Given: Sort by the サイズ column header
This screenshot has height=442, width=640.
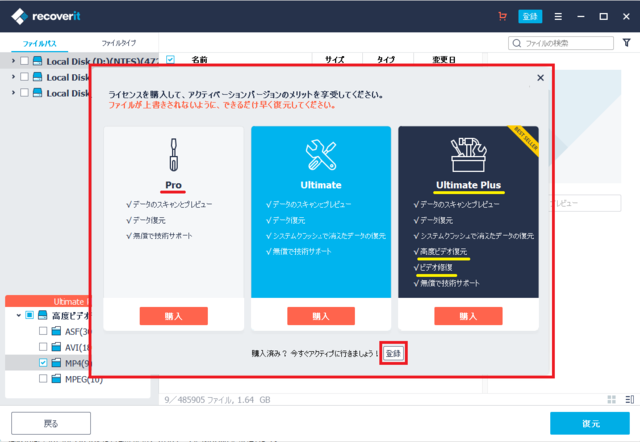Looking at the screenshot, I should tap(335, 60).
